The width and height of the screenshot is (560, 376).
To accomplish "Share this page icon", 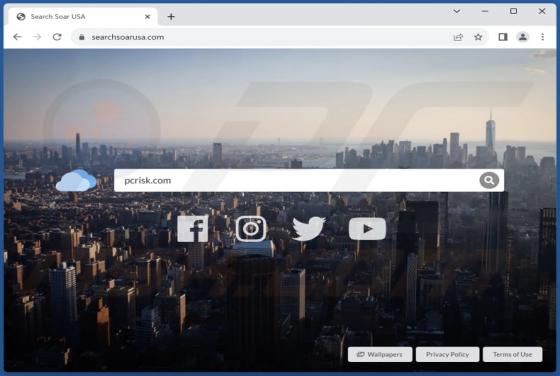I will click(x=458, y=37).
